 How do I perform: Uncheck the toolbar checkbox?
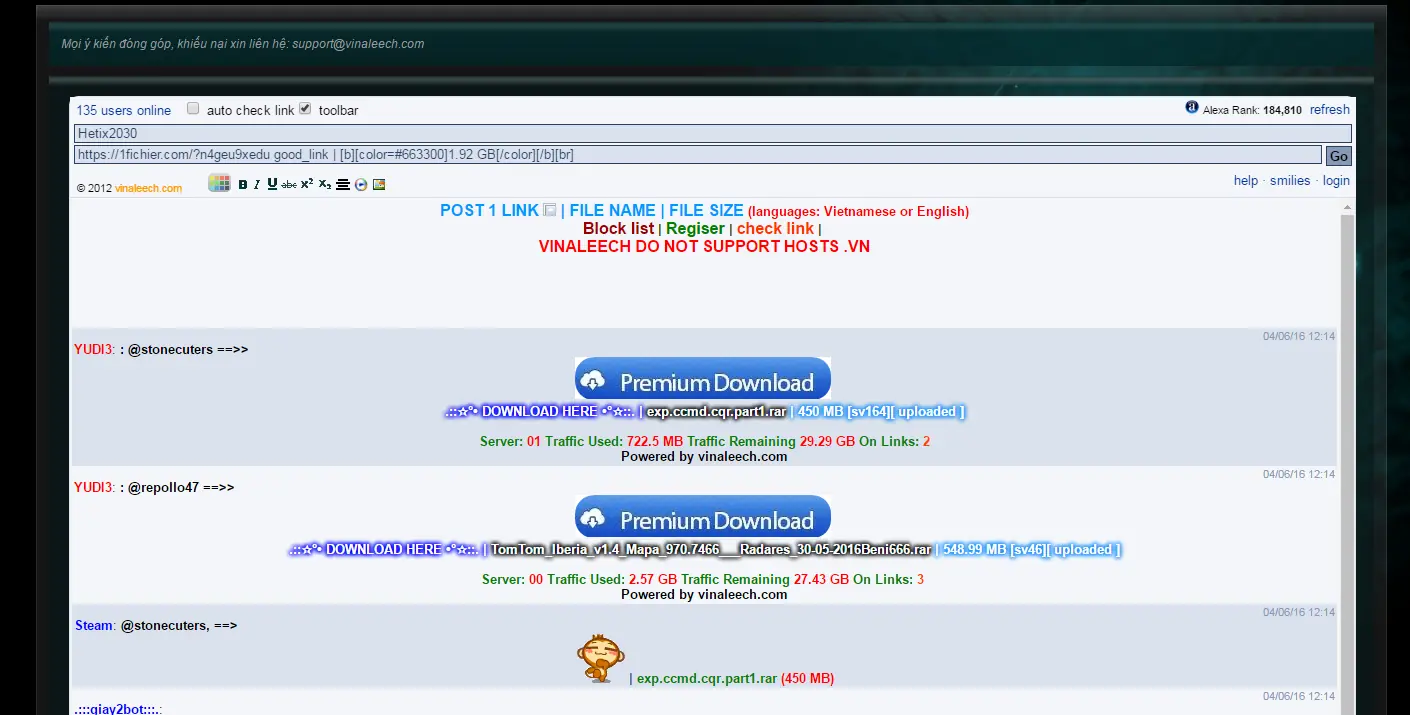(305, 108)
